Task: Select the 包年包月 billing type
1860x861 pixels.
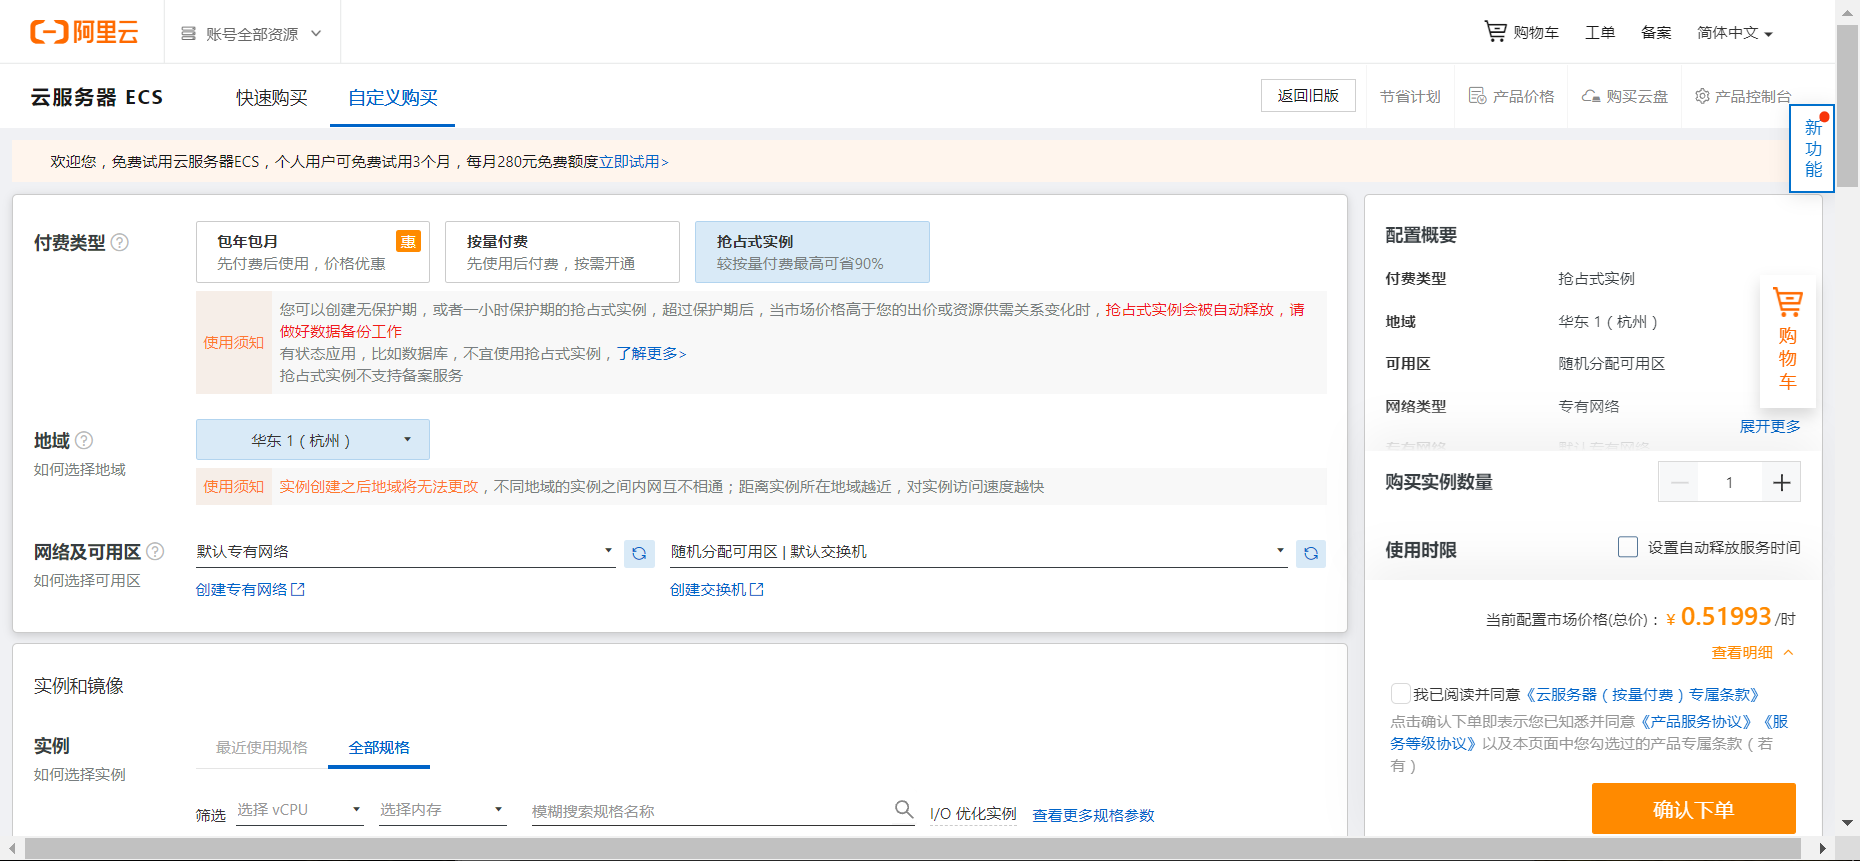Action: (313, 252)
